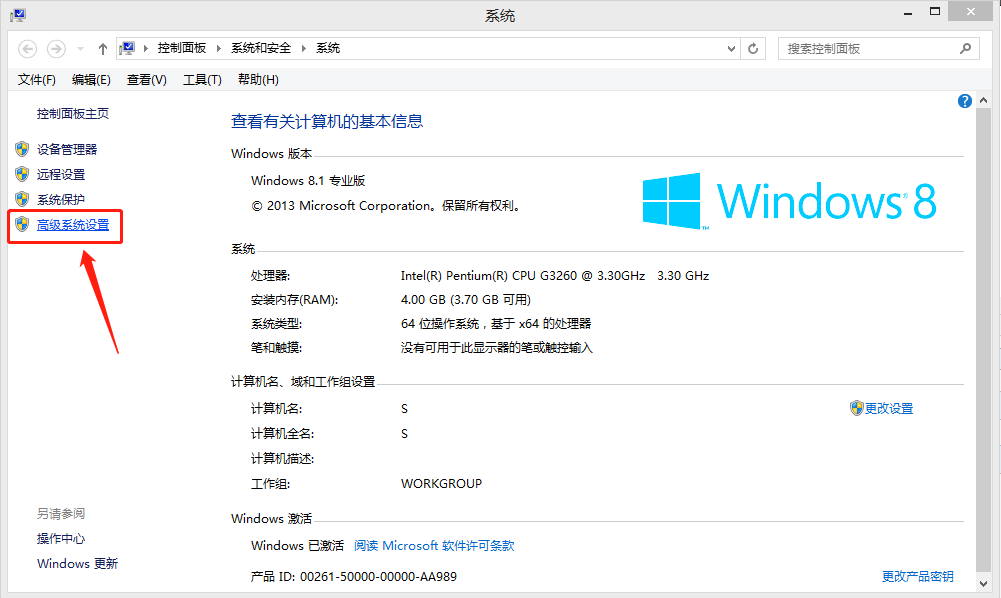Viewport: 1001px width, 598px height.
Task: Click the 查看有关计算机的基本信息 heading
Action: (x=327, y=121)
